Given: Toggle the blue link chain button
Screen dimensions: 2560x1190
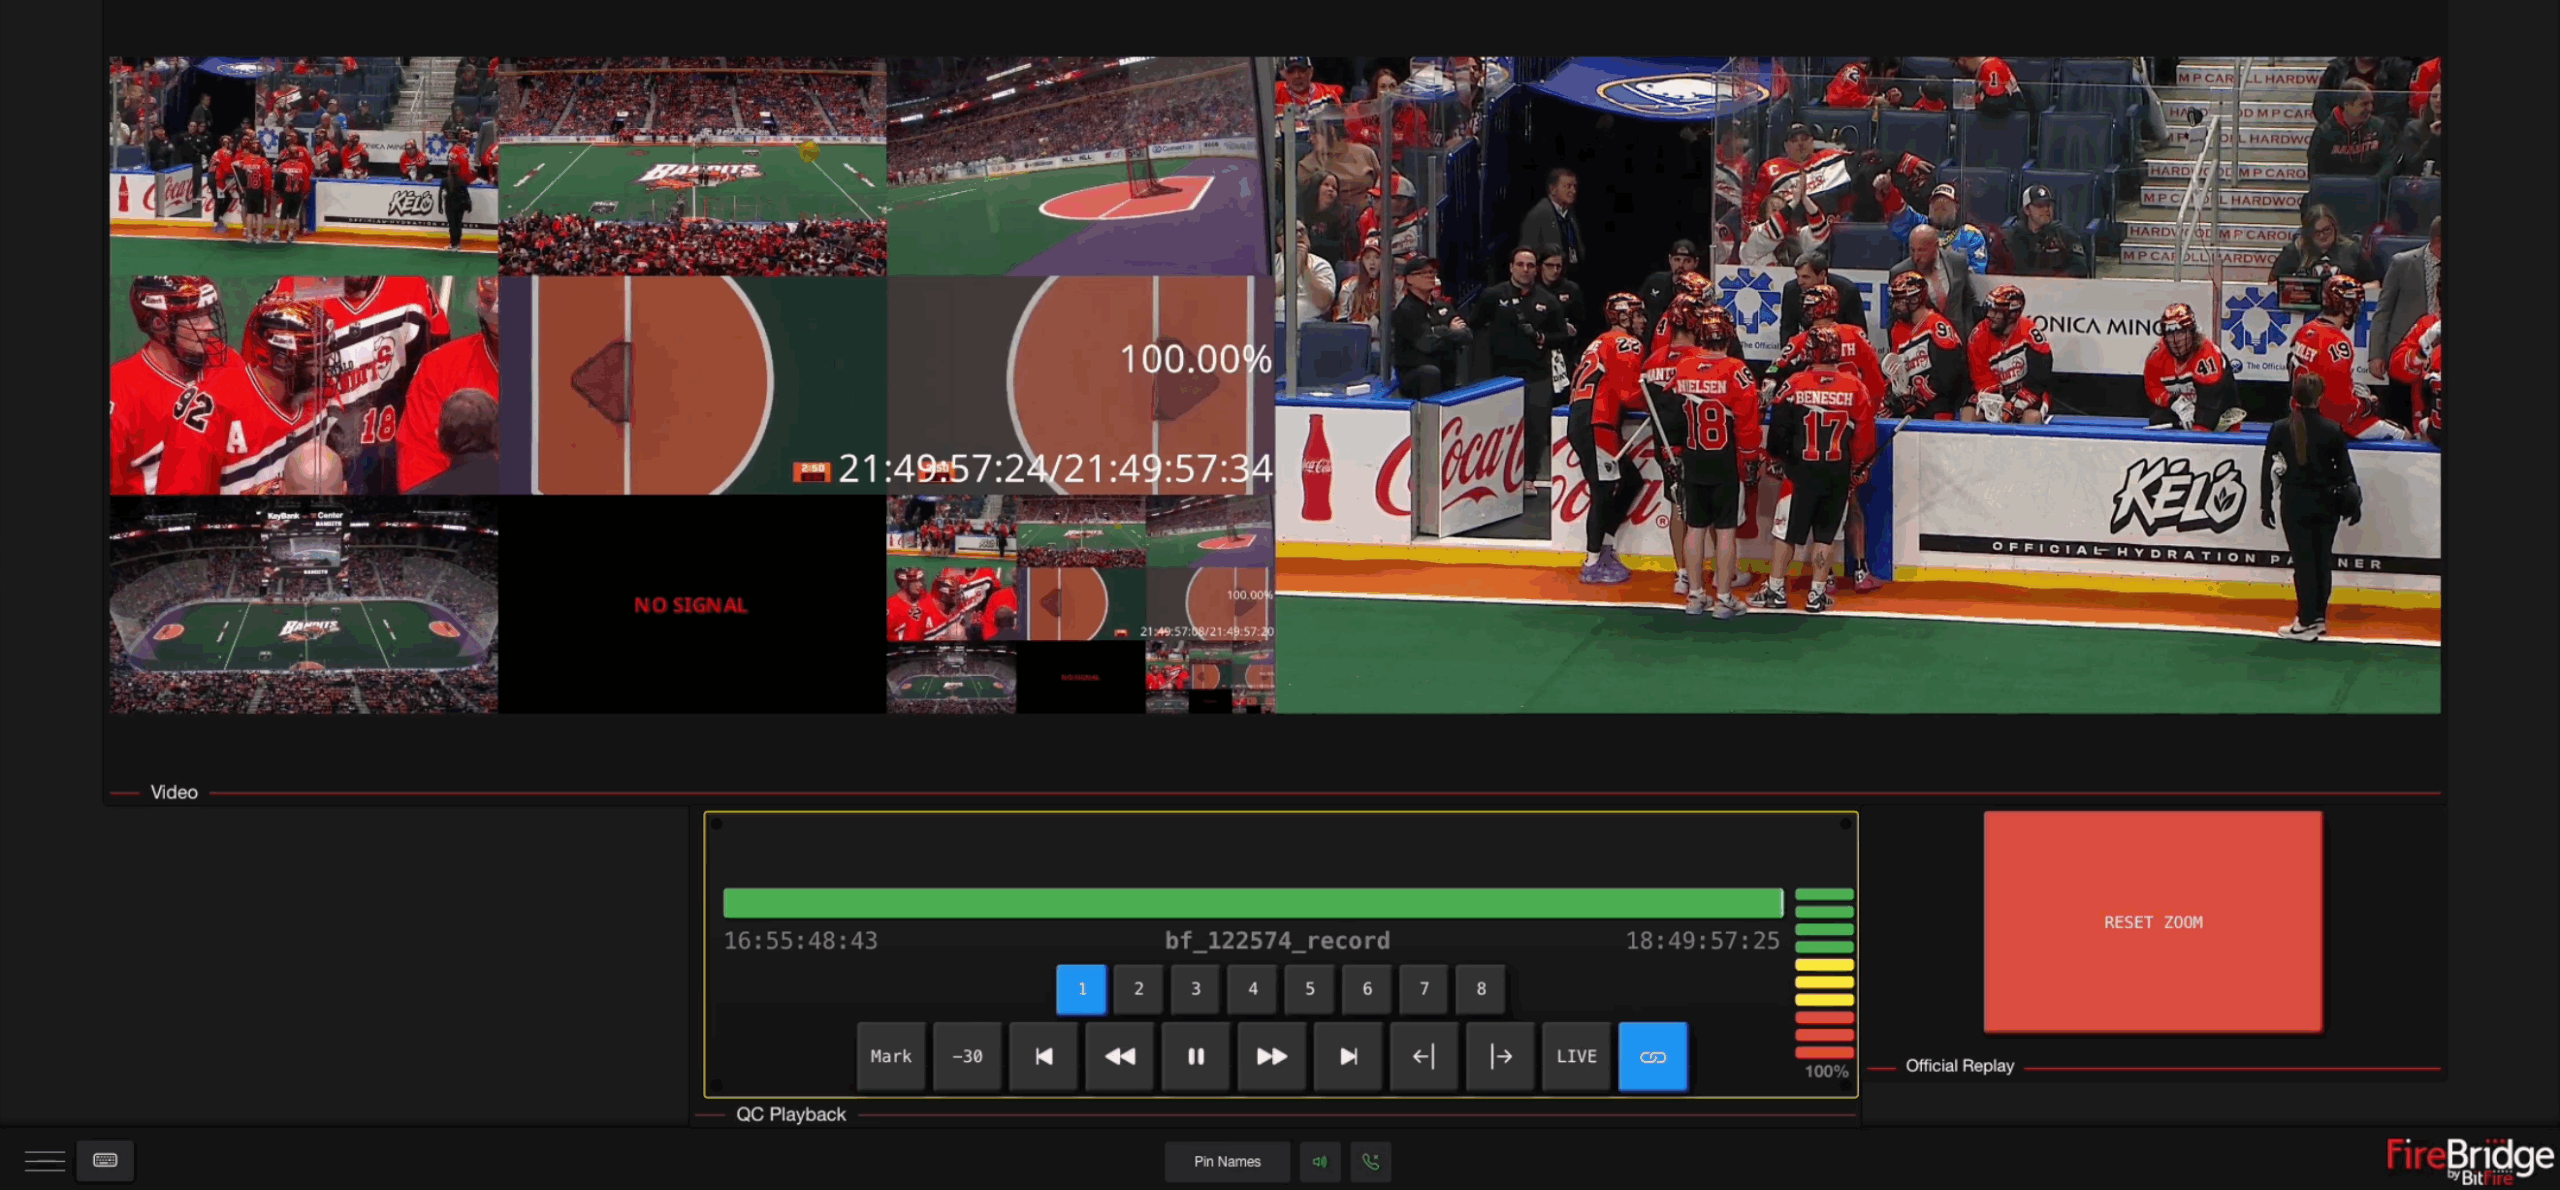Looking at the screenshot, I should [x=1652, y=1056].
